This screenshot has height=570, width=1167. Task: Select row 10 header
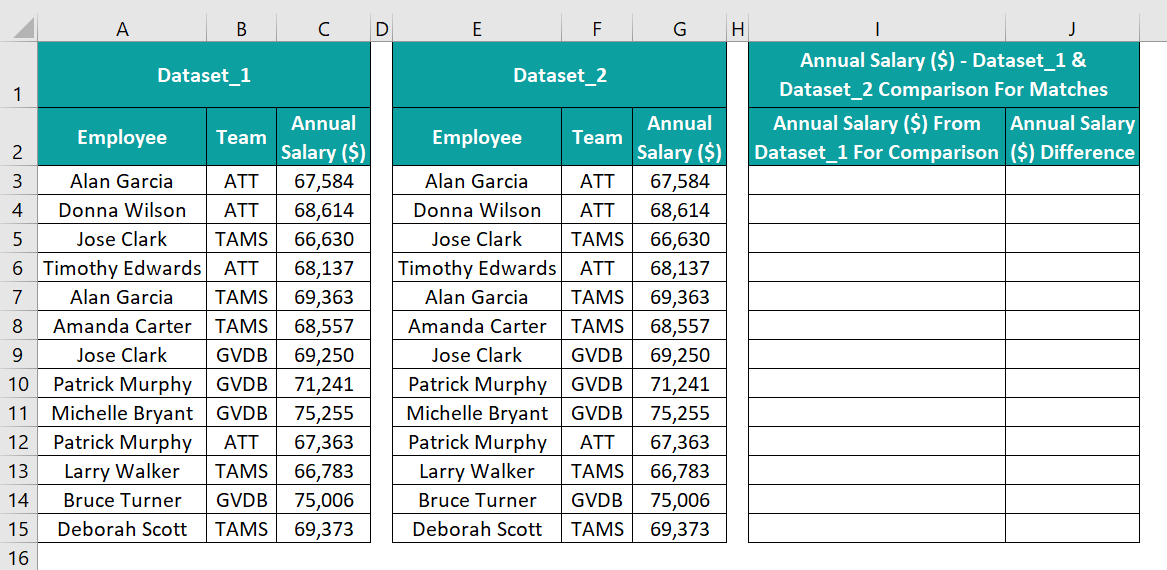pyautogui.click(x=19, y=384)
